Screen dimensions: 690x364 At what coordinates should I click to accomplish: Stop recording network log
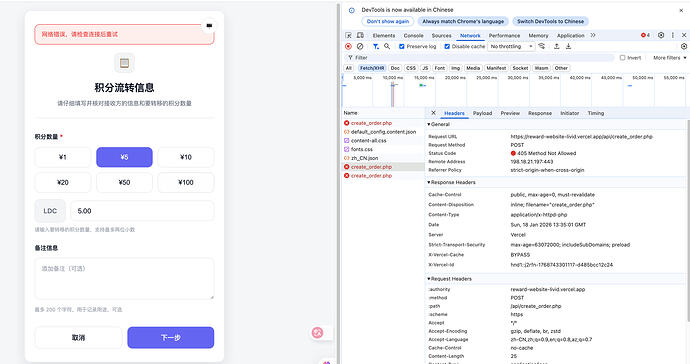click(x=349, y=46)
